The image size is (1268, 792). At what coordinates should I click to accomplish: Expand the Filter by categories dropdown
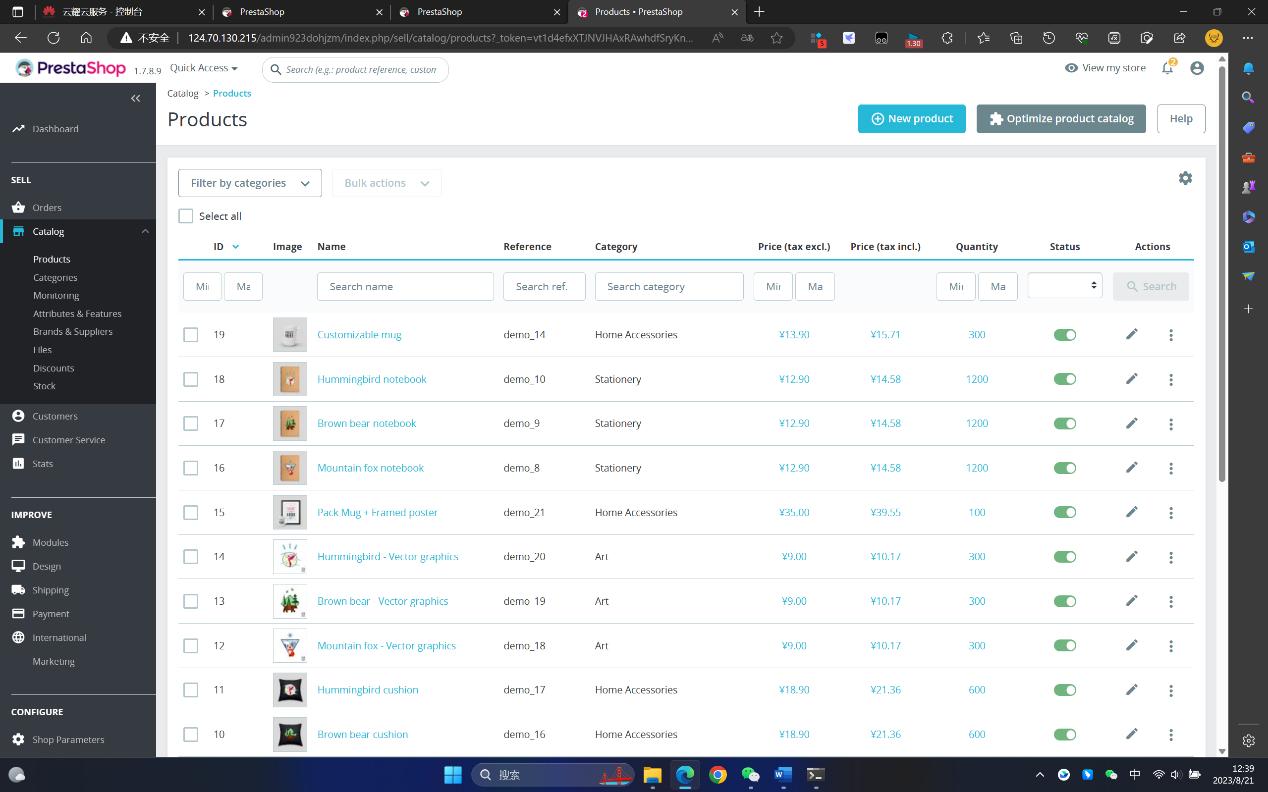249,183
